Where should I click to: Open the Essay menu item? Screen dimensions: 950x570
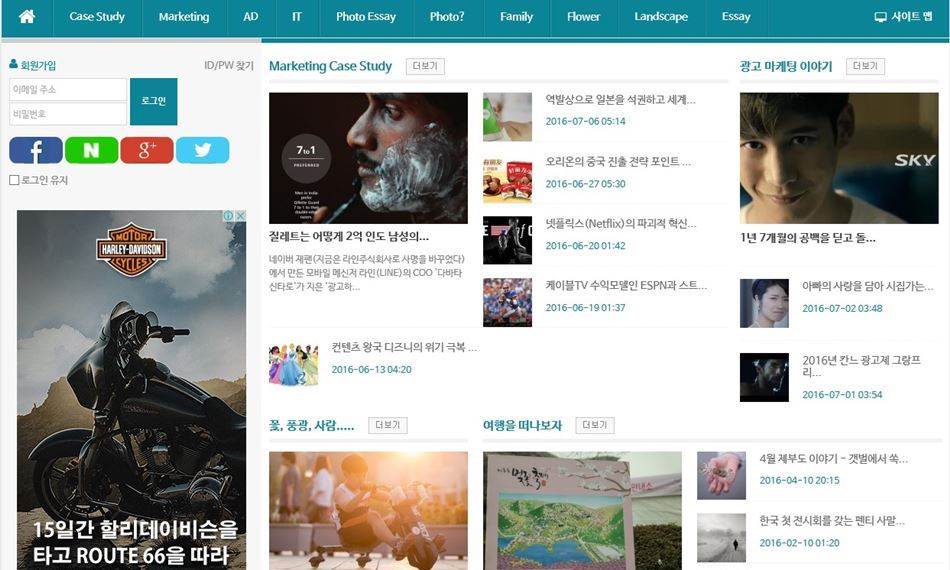(x=736, y=16)
